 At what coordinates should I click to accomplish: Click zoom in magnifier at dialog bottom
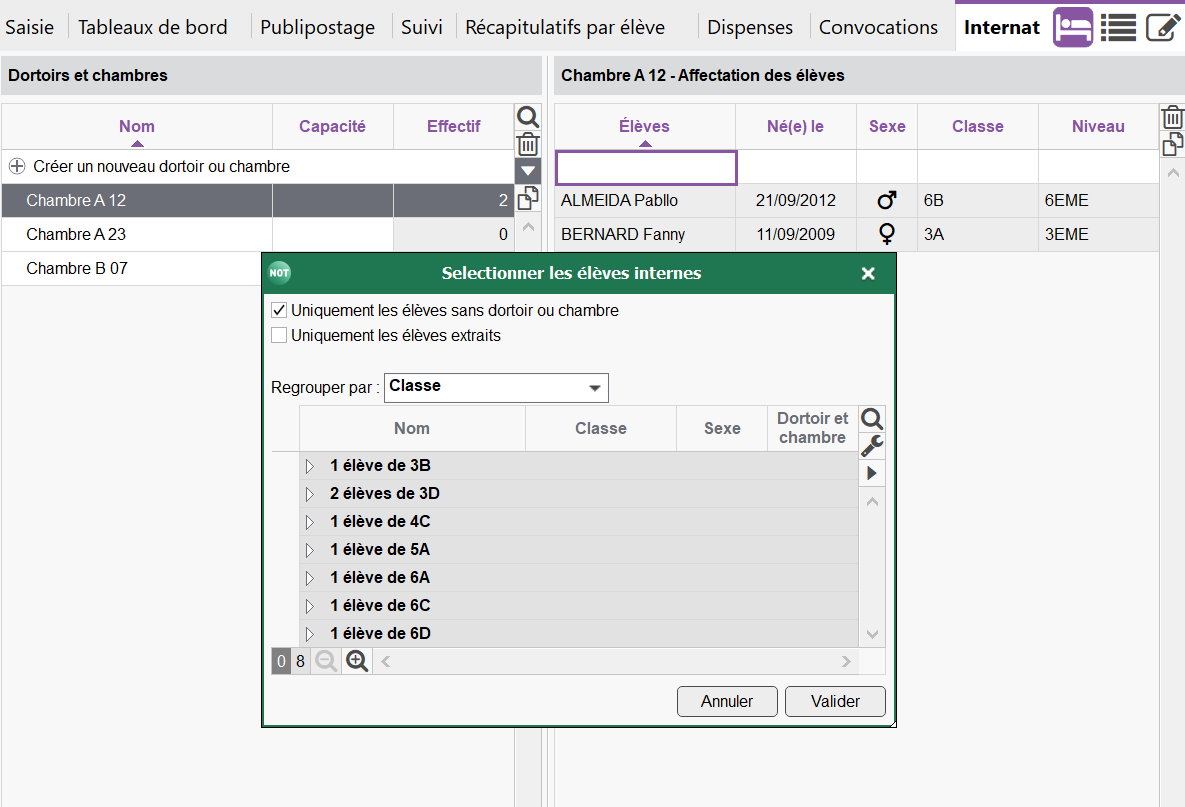coord(357,661)
